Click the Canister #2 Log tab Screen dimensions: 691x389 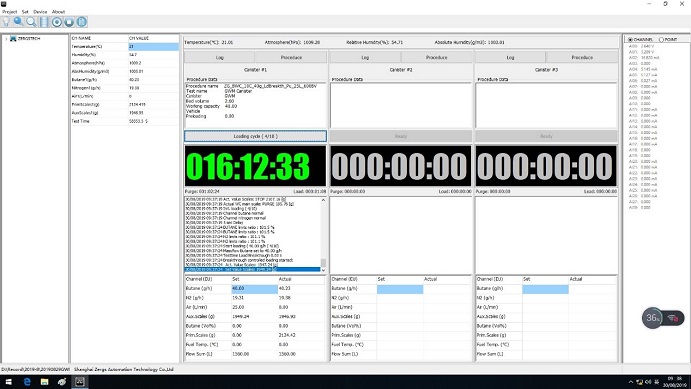click(x=365, y=57)
